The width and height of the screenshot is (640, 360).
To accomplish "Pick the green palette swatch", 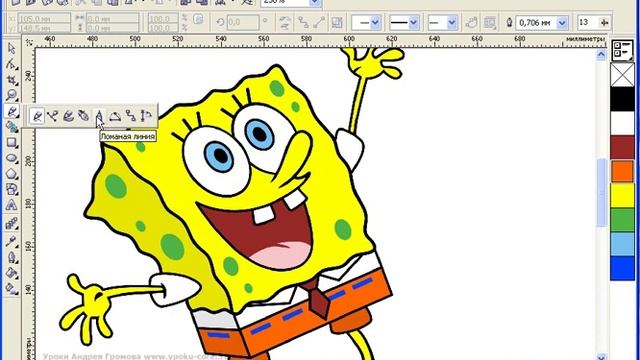I will pos(622,220).
